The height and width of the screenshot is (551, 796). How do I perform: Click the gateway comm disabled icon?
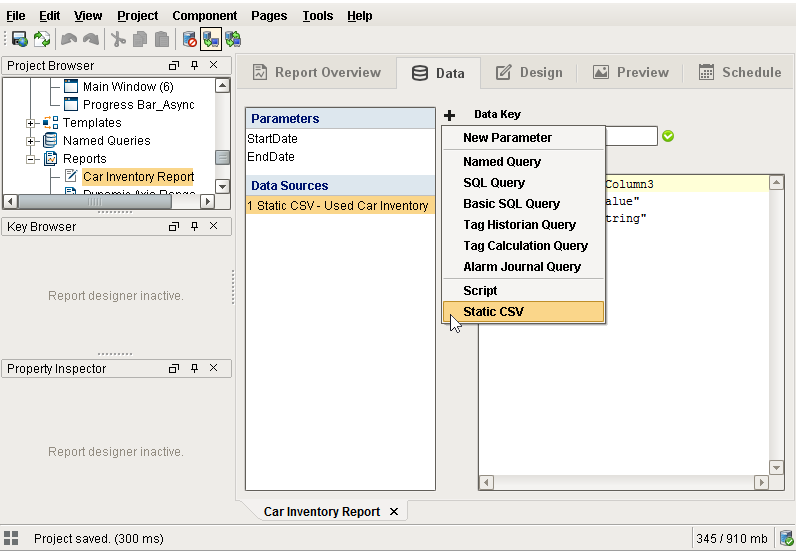pyautogui.click(x=189, y=39)
